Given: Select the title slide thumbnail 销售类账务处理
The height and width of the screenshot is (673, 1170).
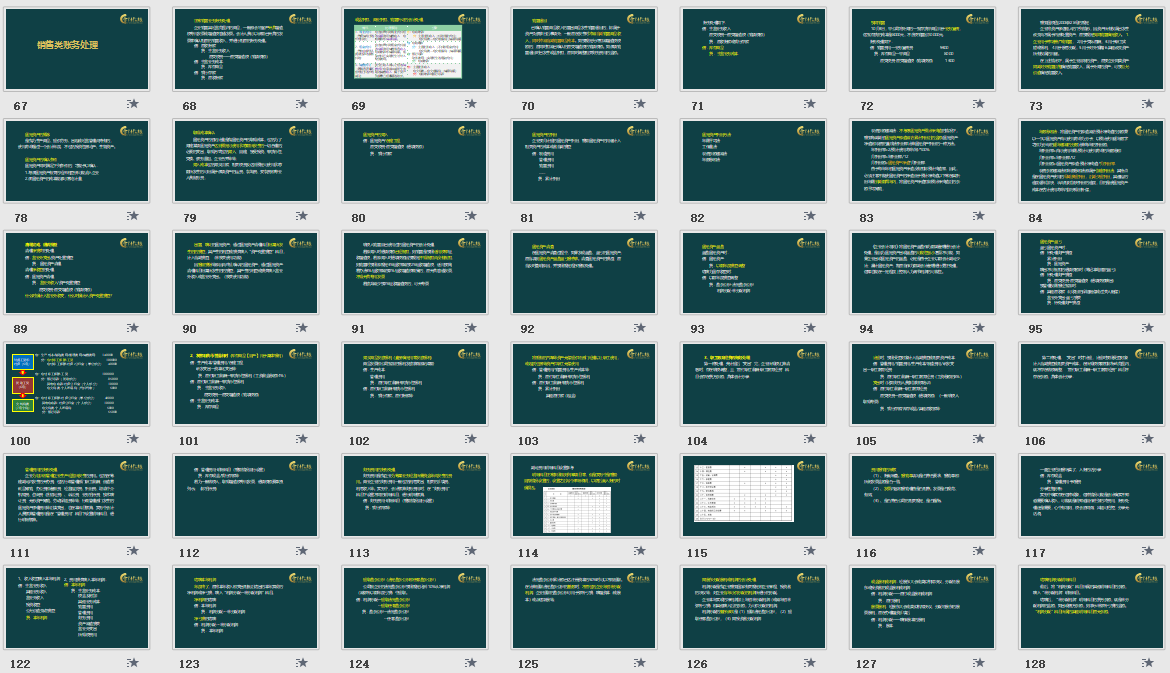Looking at the screenshot, I should coord(77,49).
